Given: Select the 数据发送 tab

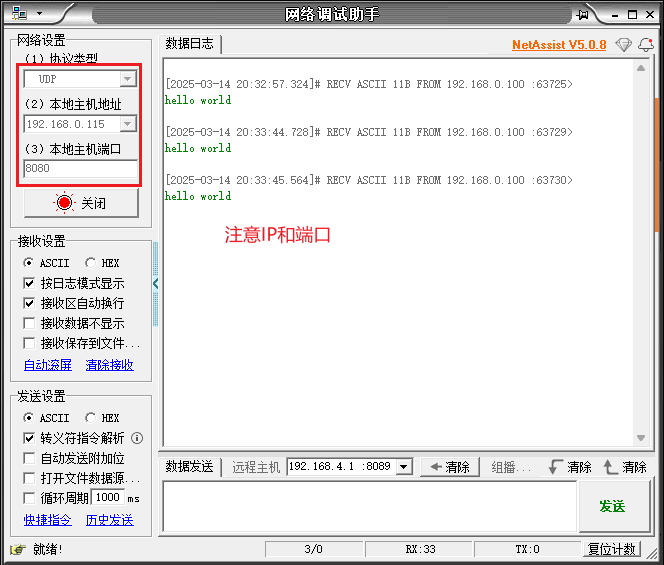Looking at the screenshot, I should click(x=189, y=467).
